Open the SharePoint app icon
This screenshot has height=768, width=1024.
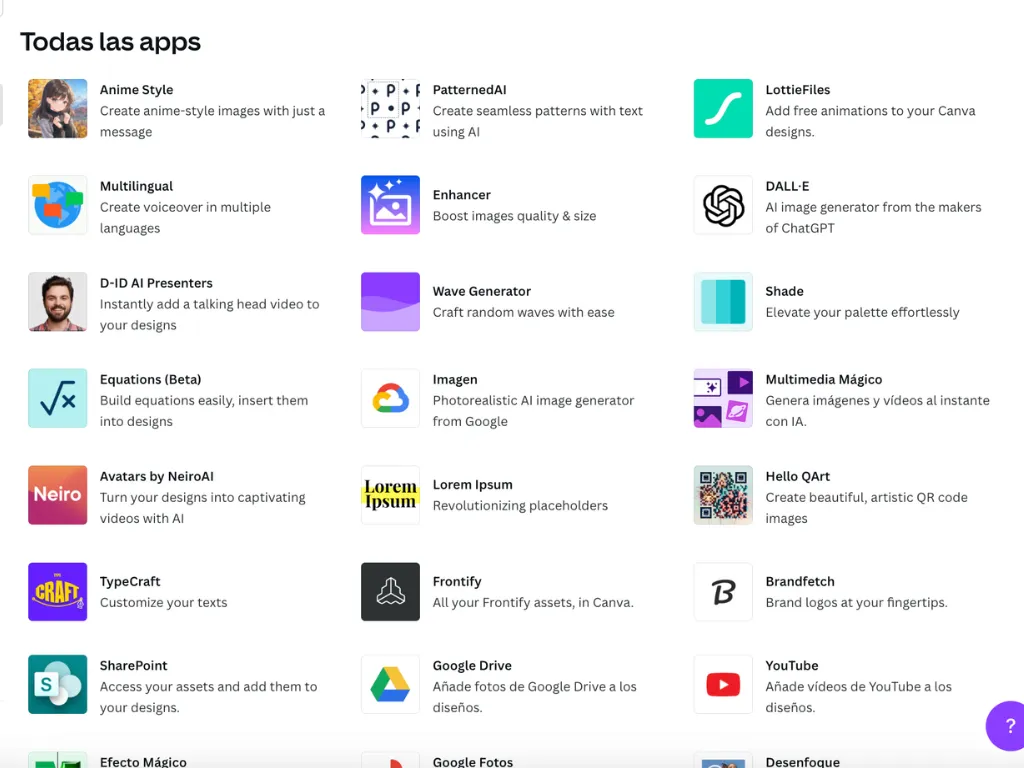57,684
